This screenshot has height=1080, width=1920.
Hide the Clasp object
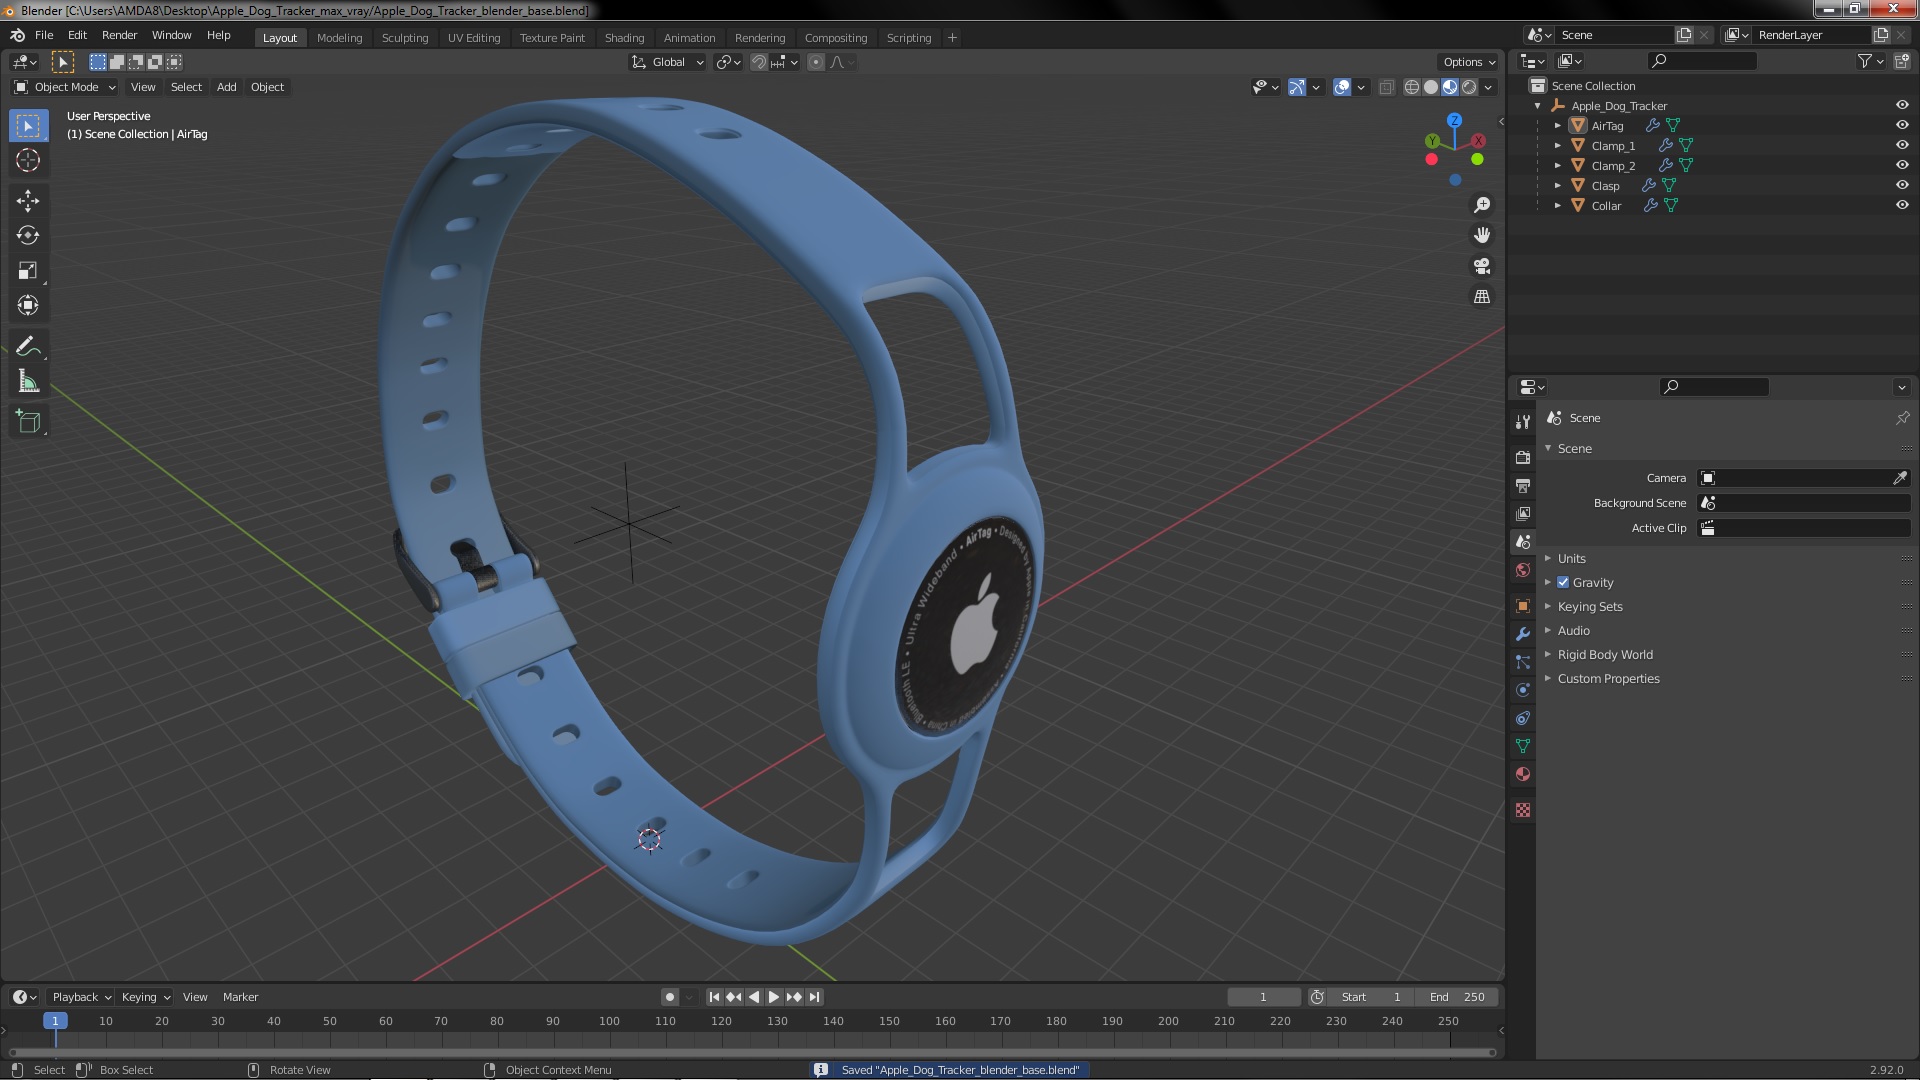pyautogui.click(x=1902, y=185)
